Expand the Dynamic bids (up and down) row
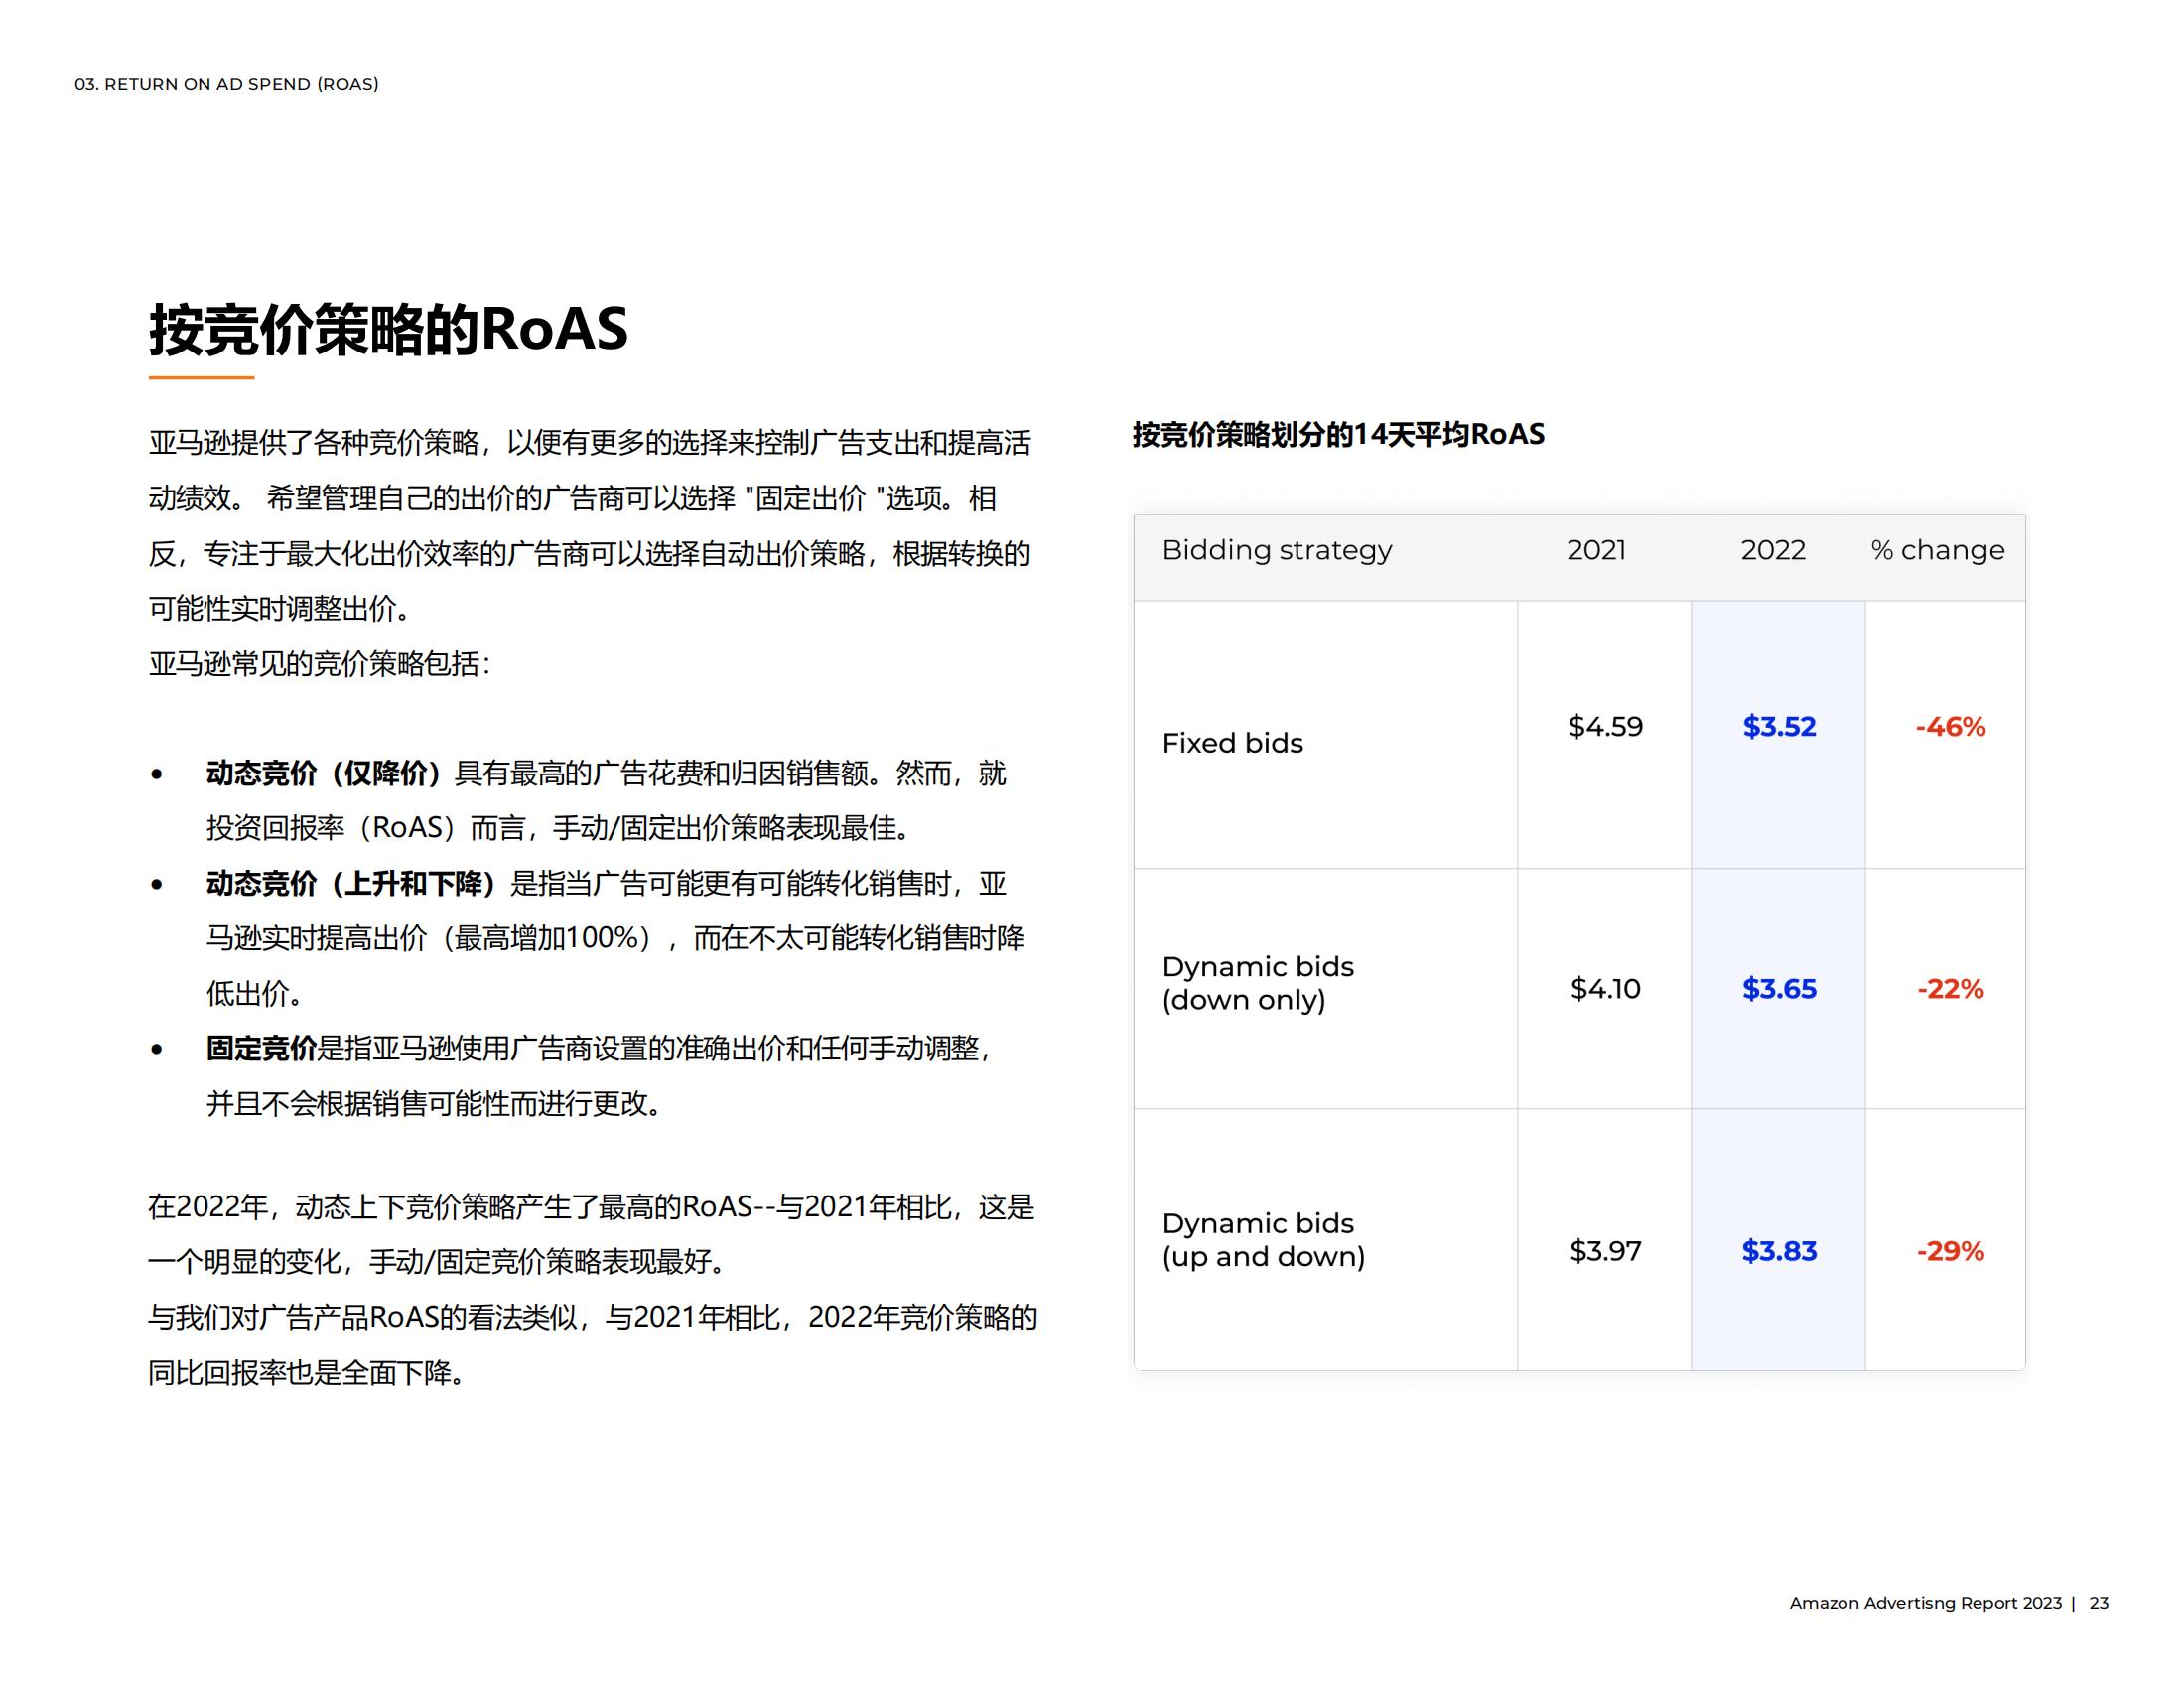The image size is (2184, 1688). 1262,1240
